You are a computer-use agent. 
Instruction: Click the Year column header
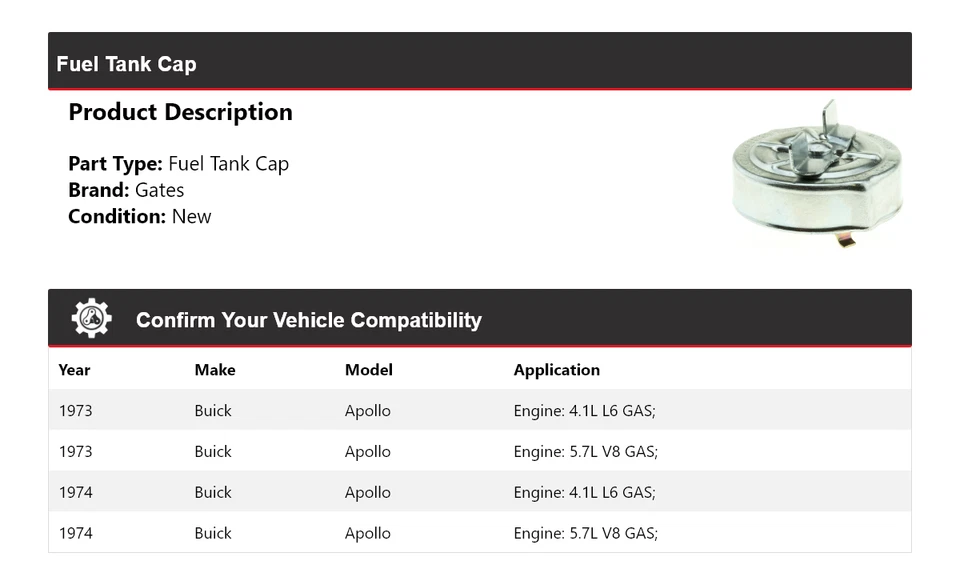click(74, 370)
